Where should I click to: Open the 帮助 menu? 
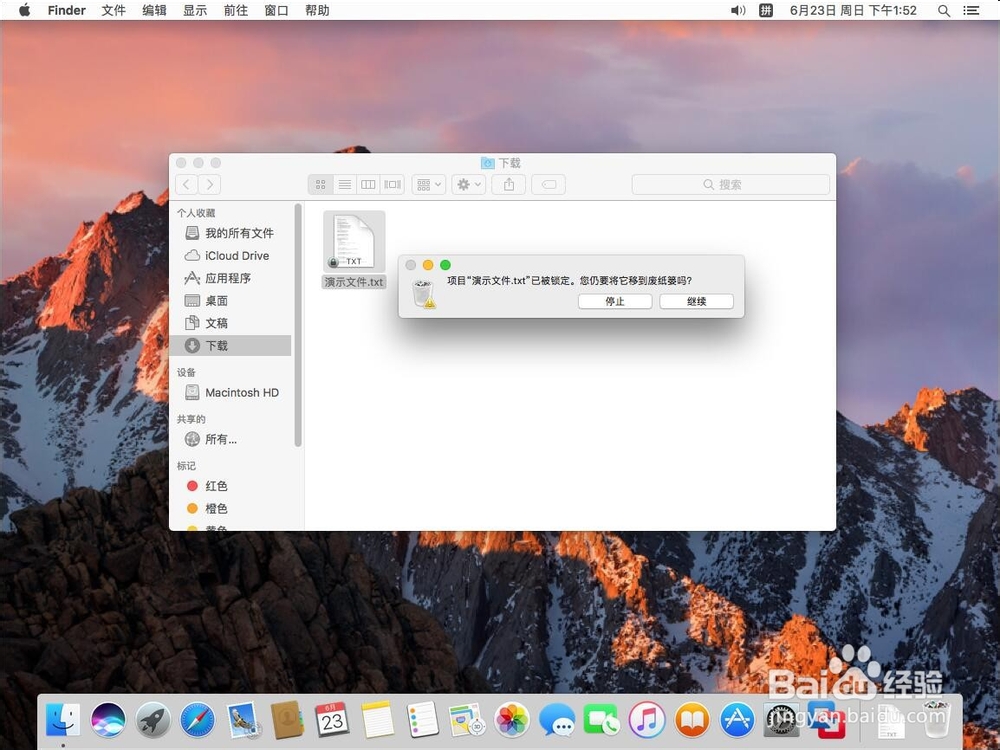(x=318, y=10)
